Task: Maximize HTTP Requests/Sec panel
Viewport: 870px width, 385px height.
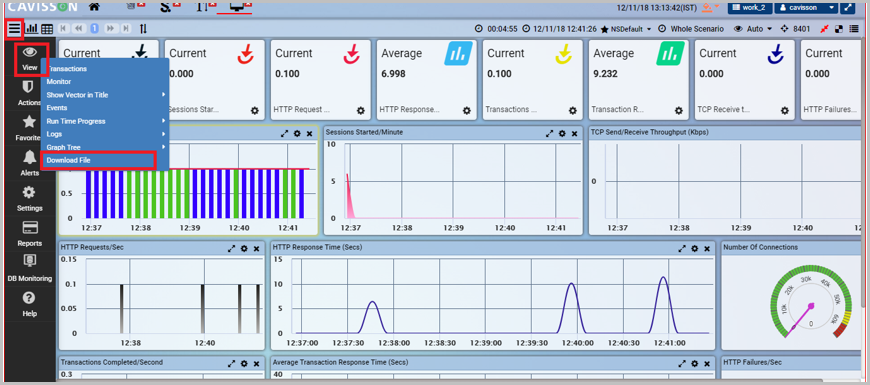Action: [x=231, y=249]
